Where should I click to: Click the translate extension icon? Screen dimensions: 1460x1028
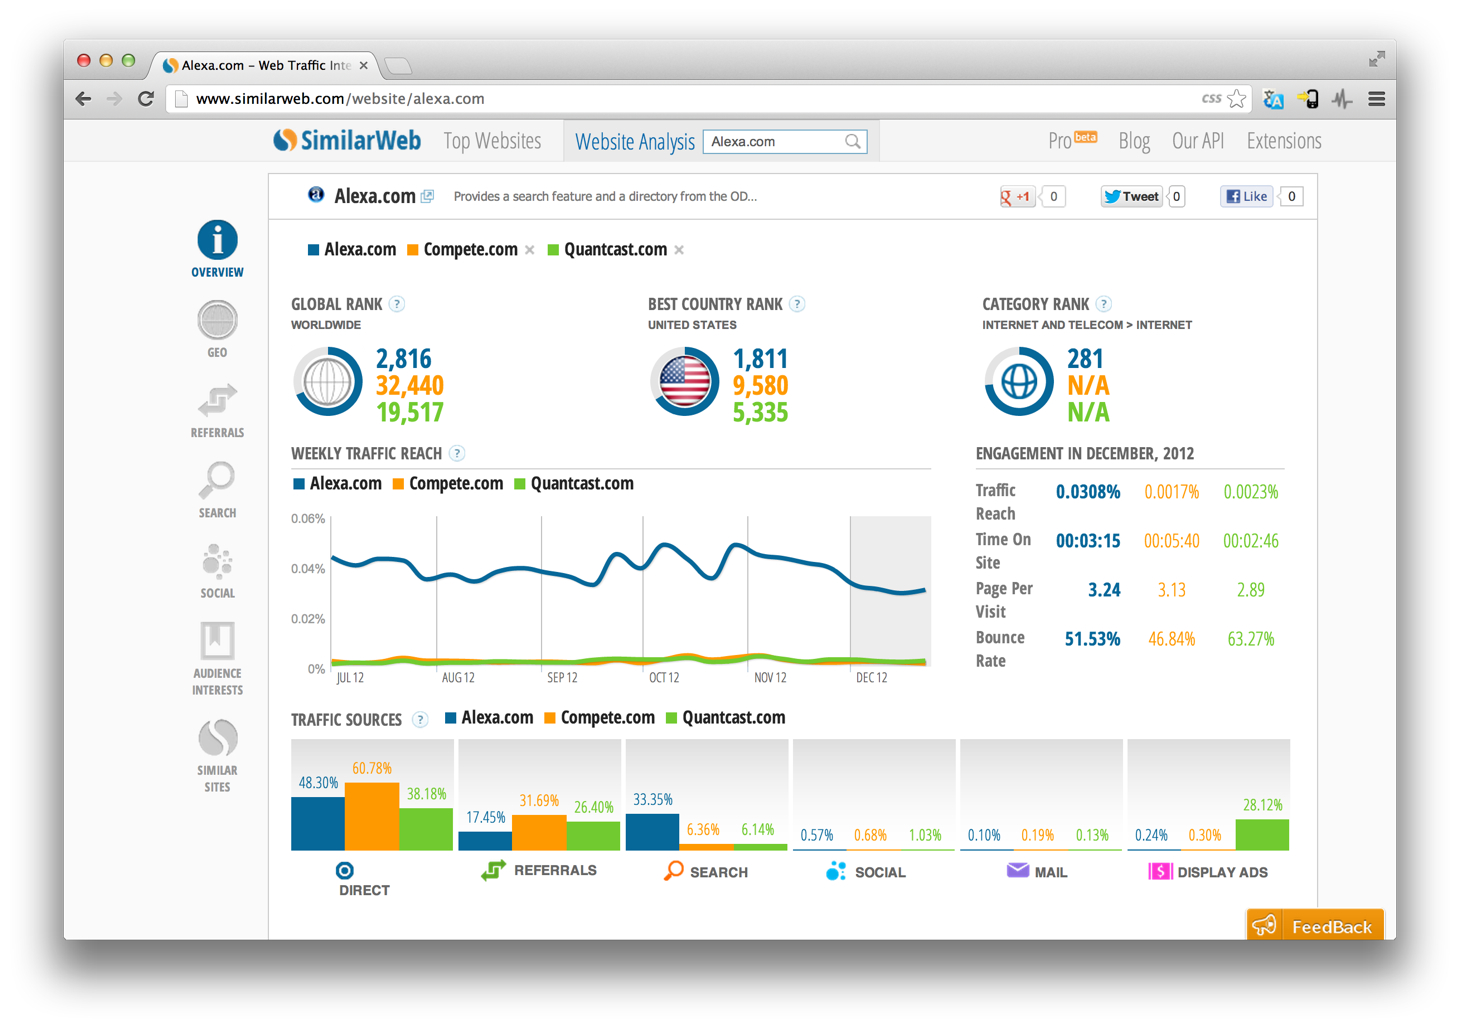point(1273,99)
